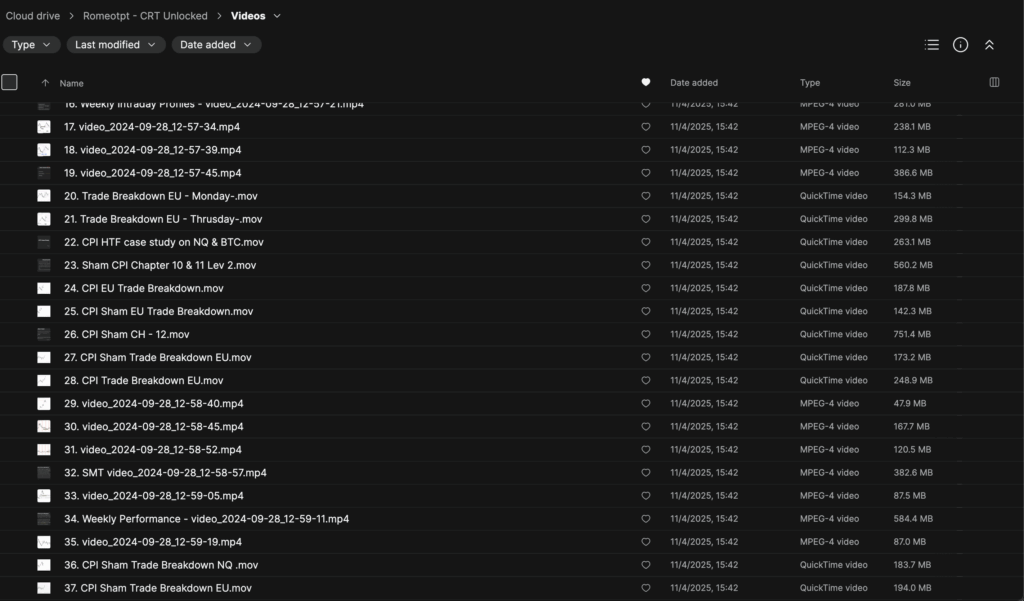Open column settings icon in header
1024x601 pixels.
pos(994,83)
